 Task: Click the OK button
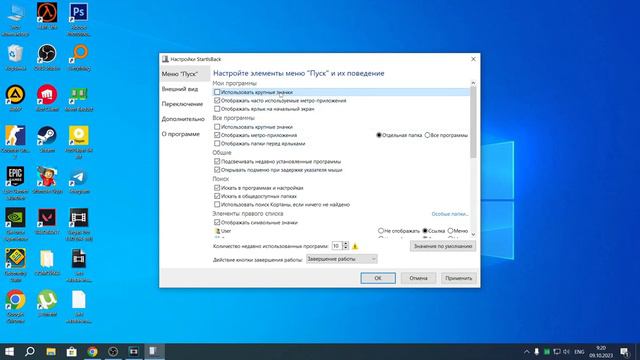[x=378, y=278]
